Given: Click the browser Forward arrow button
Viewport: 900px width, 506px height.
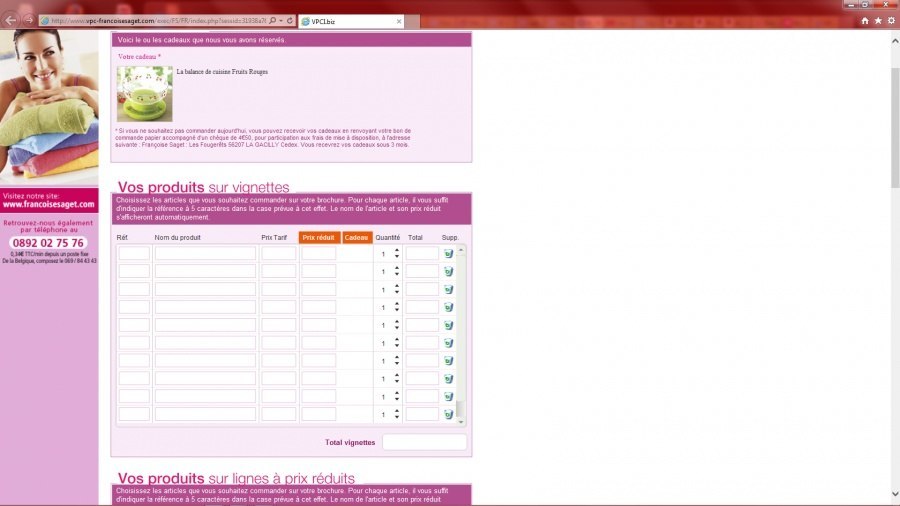Looking at the screenshot, I should click(27, 20).
